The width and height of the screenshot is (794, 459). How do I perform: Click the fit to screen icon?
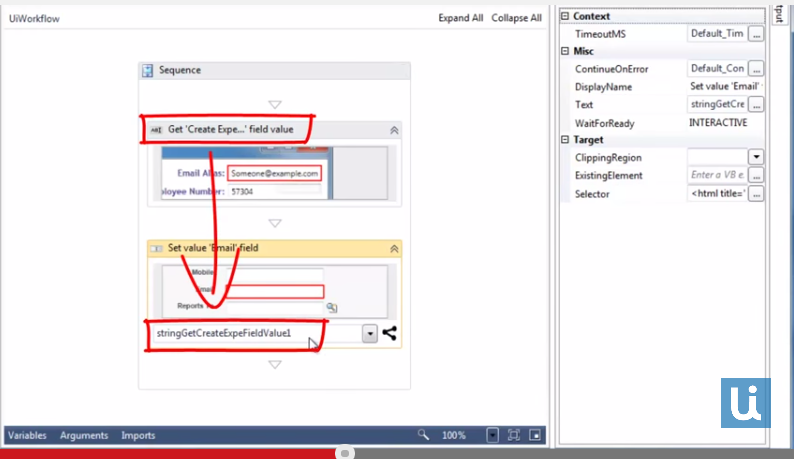pos(514,435)
